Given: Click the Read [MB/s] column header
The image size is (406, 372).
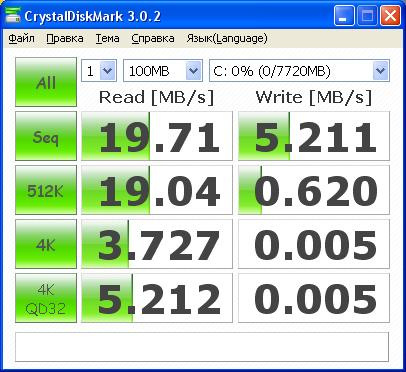Looking at the screenshot, I should click(156, 98).
